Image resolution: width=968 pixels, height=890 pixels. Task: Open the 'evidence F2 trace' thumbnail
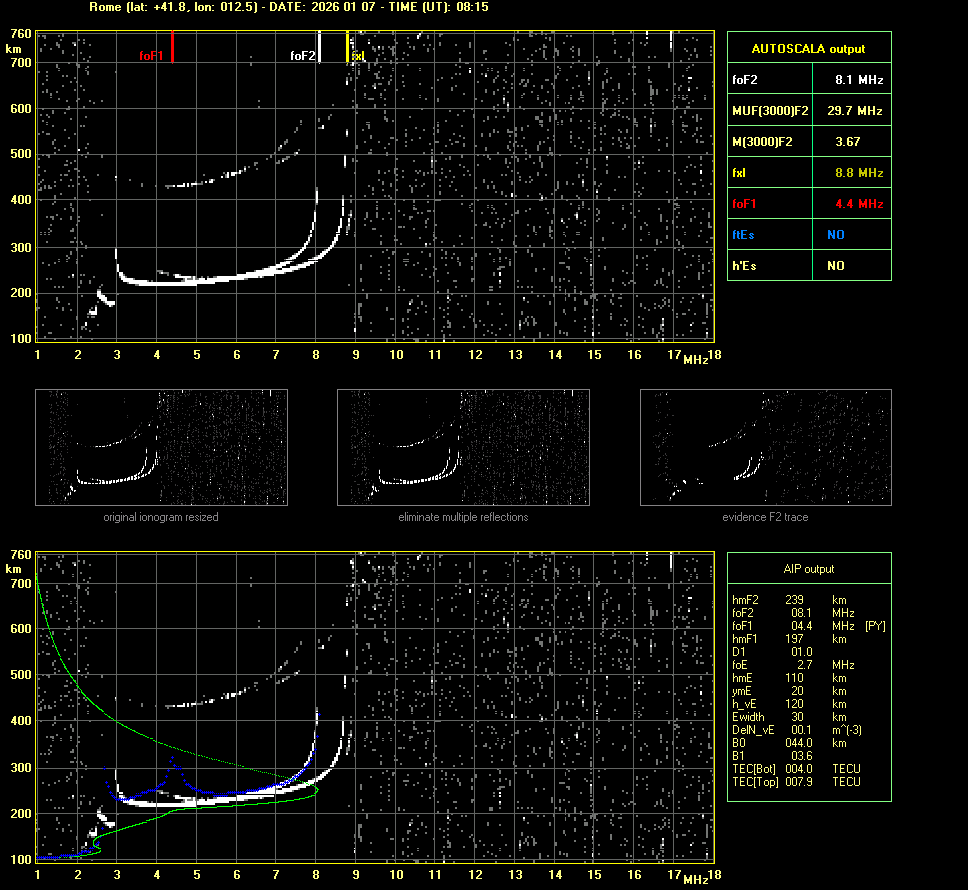click(765, 447)
